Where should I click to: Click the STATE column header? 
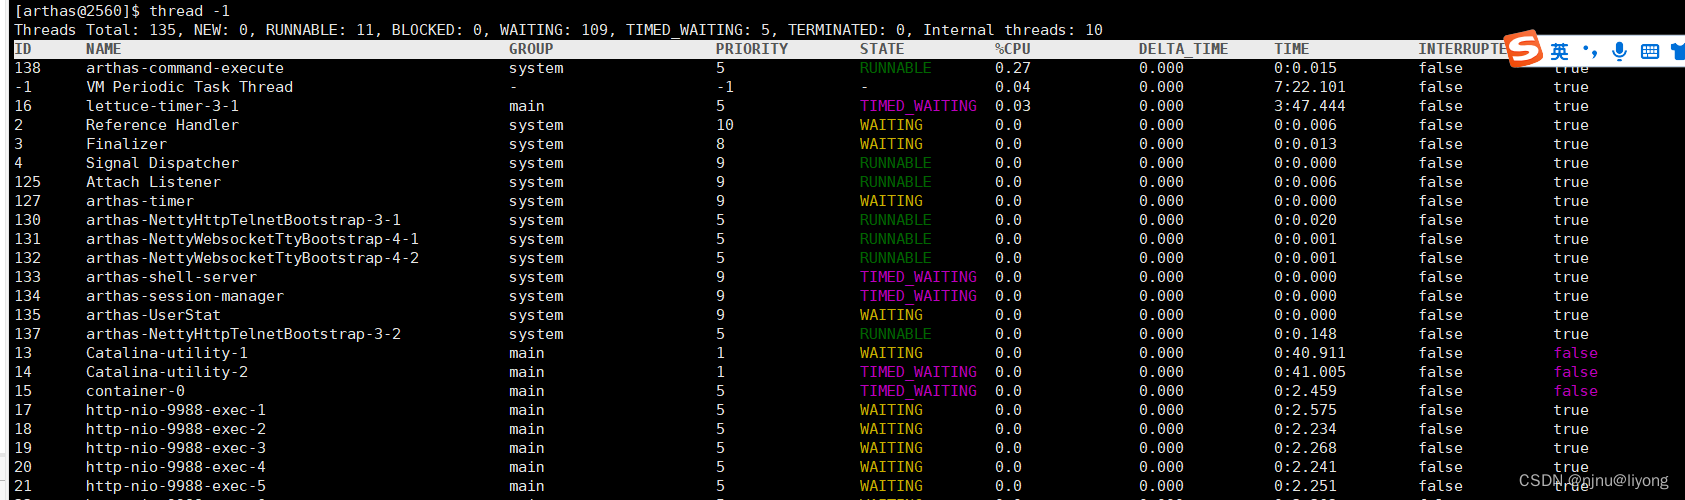click(x=882, y=49)
